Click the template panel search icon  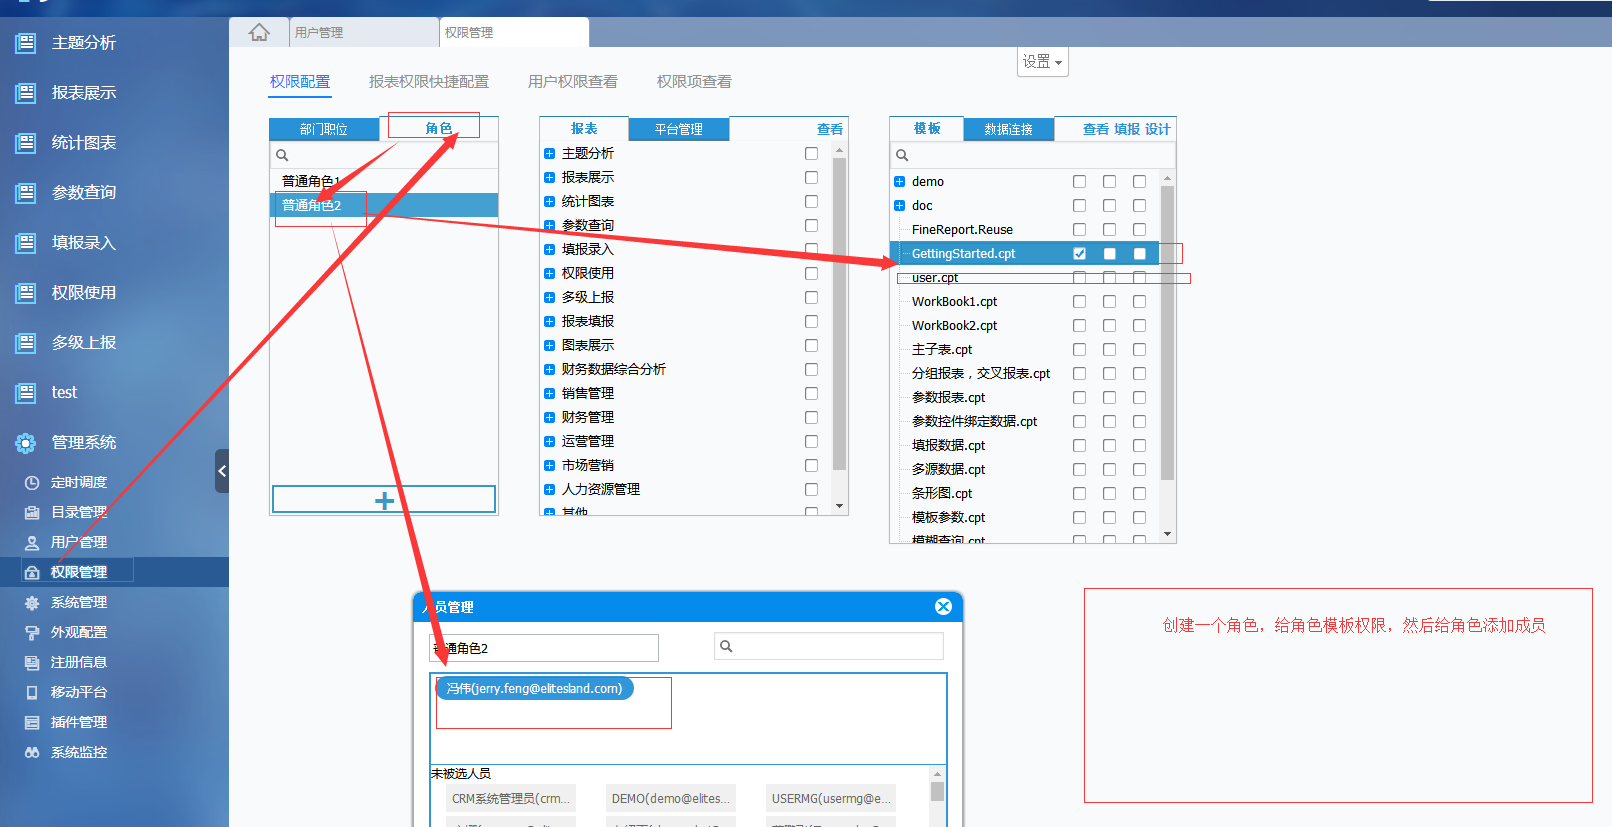pos(902,155)
